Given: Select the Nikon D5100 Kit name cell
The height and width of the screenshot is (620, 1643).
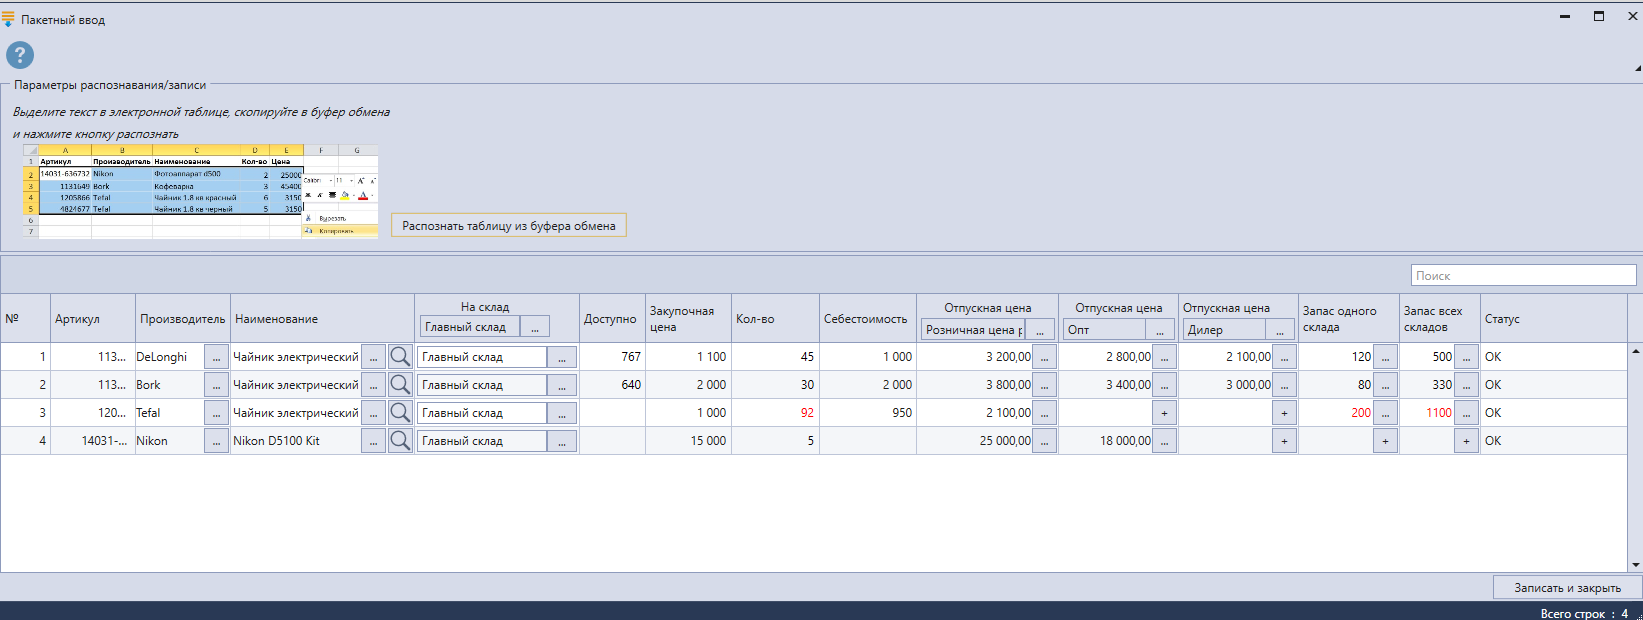Looking at the screenshot, I should [295, 441].
